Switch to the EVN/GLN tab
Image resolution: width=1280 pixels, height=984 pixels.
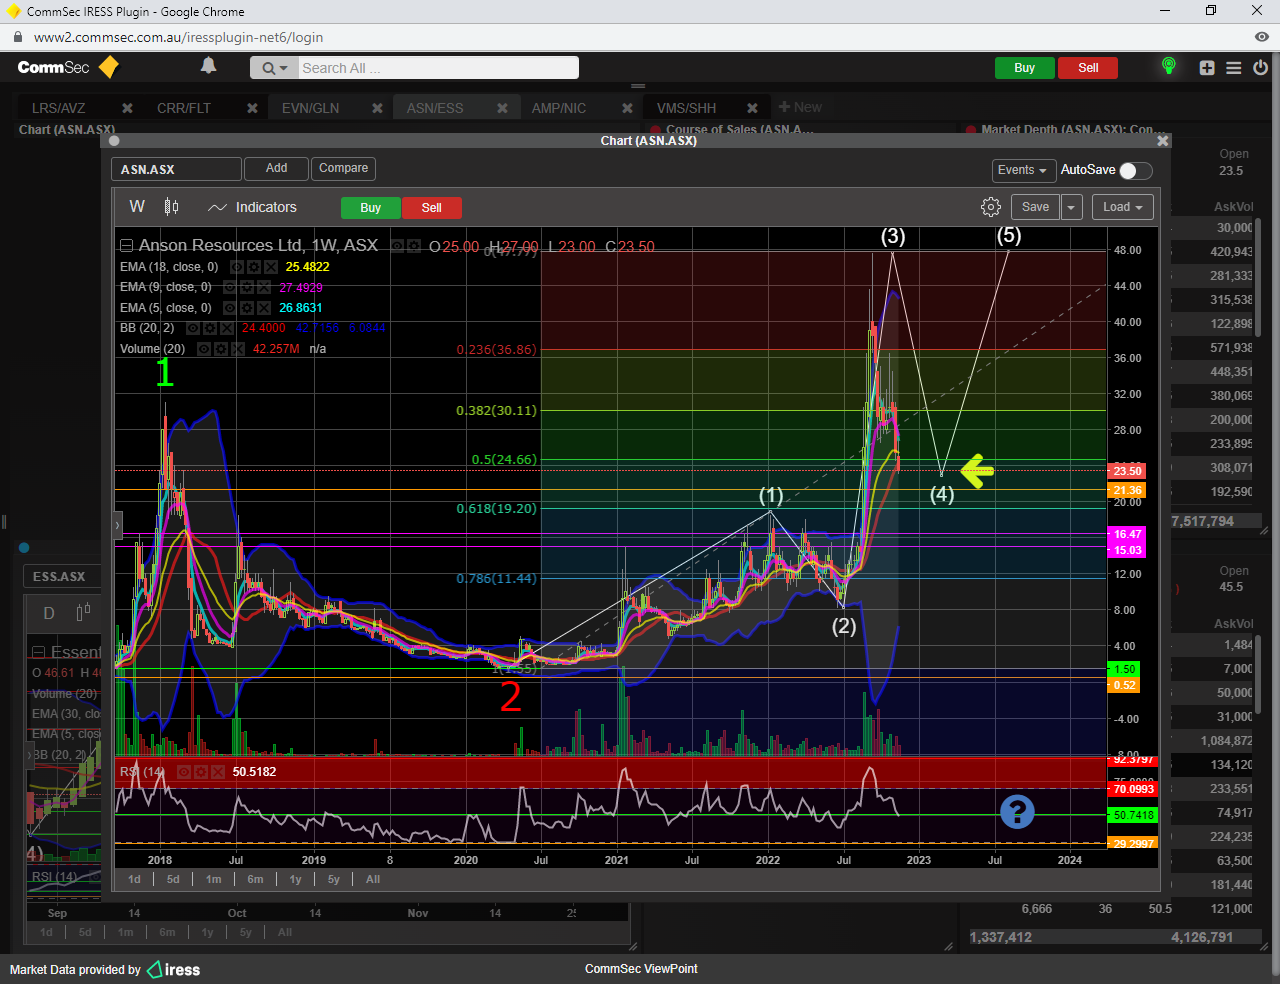pos(310,108)
